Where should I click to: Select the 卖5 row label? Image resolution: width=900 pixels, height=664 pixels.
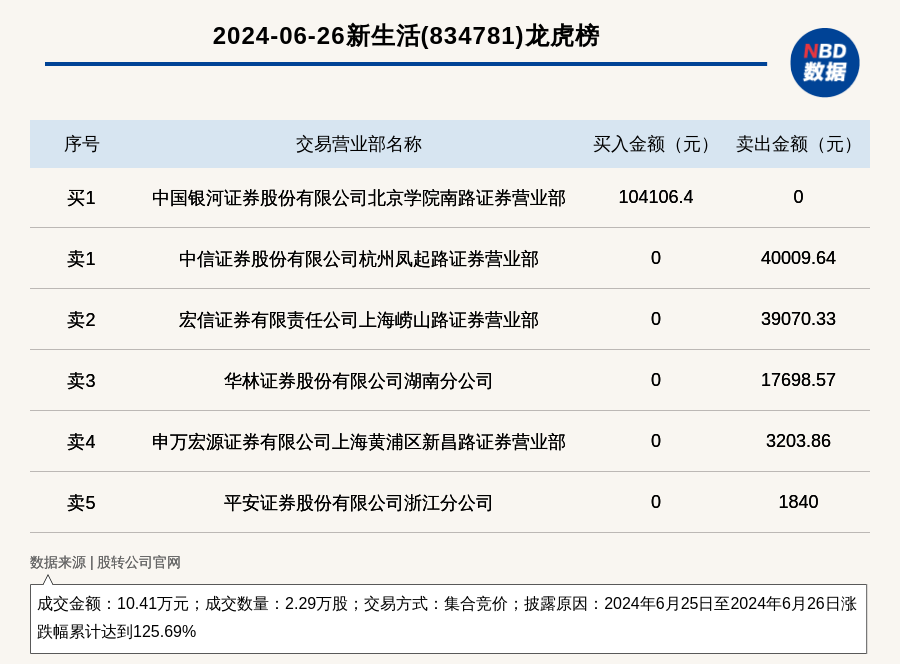click(x=81, y=503)
